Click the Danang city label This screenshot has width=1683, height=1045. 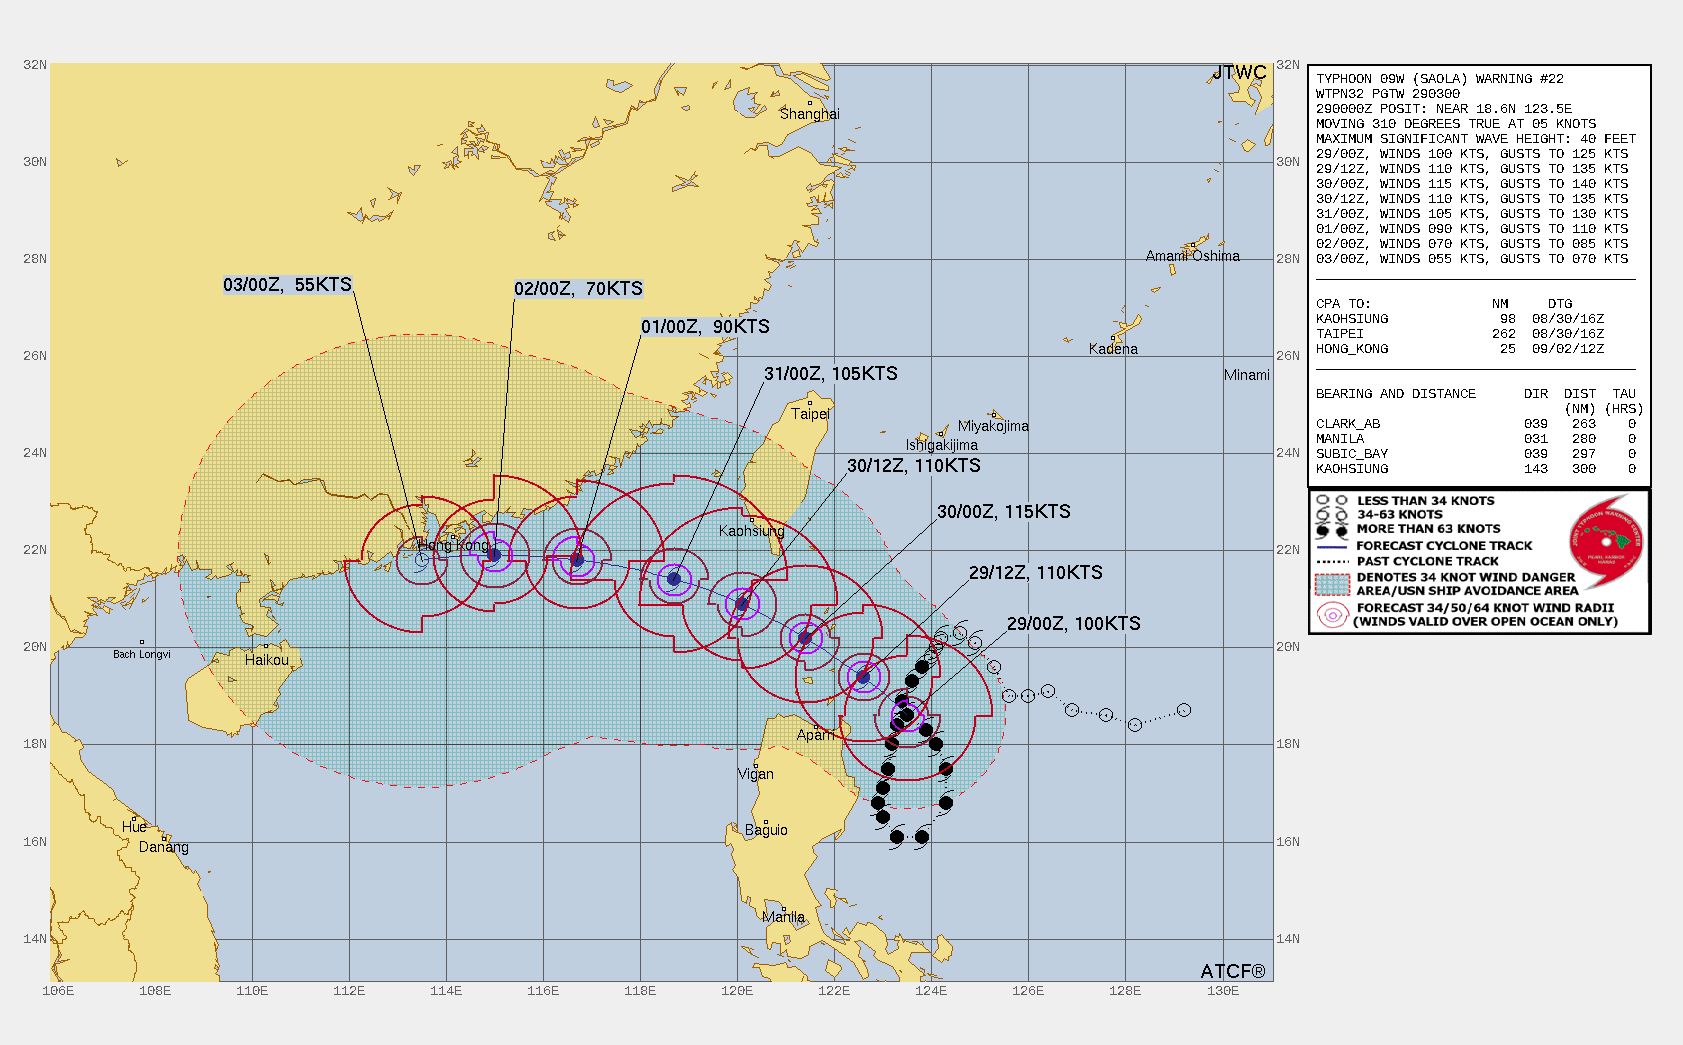click(164, 847)
